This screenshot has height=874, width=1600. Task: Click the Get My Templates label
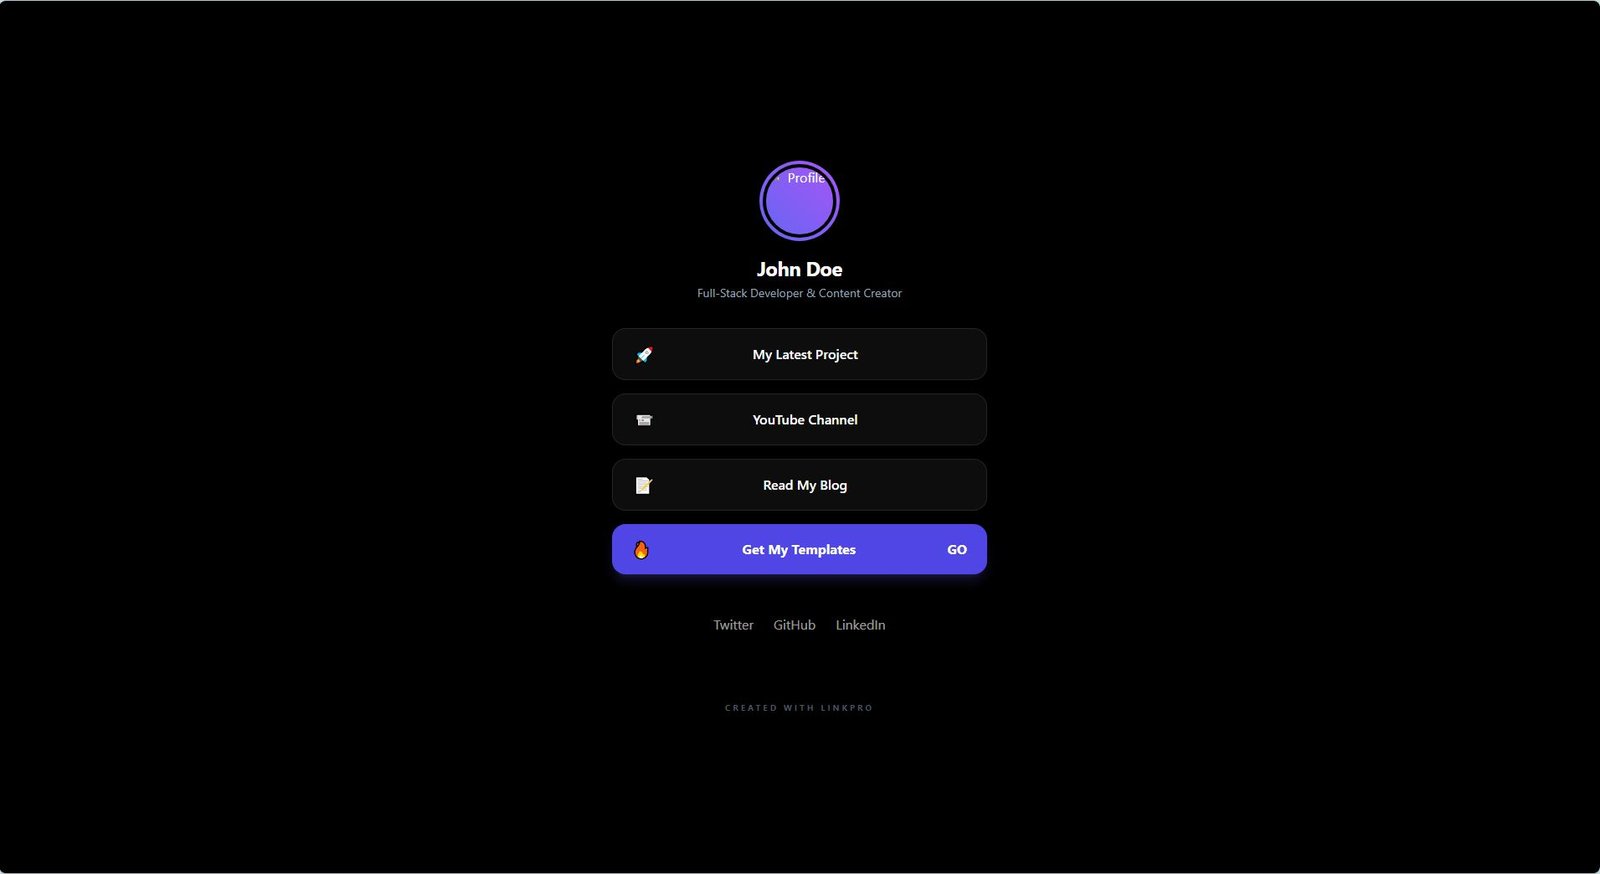(x=799, y=550)
